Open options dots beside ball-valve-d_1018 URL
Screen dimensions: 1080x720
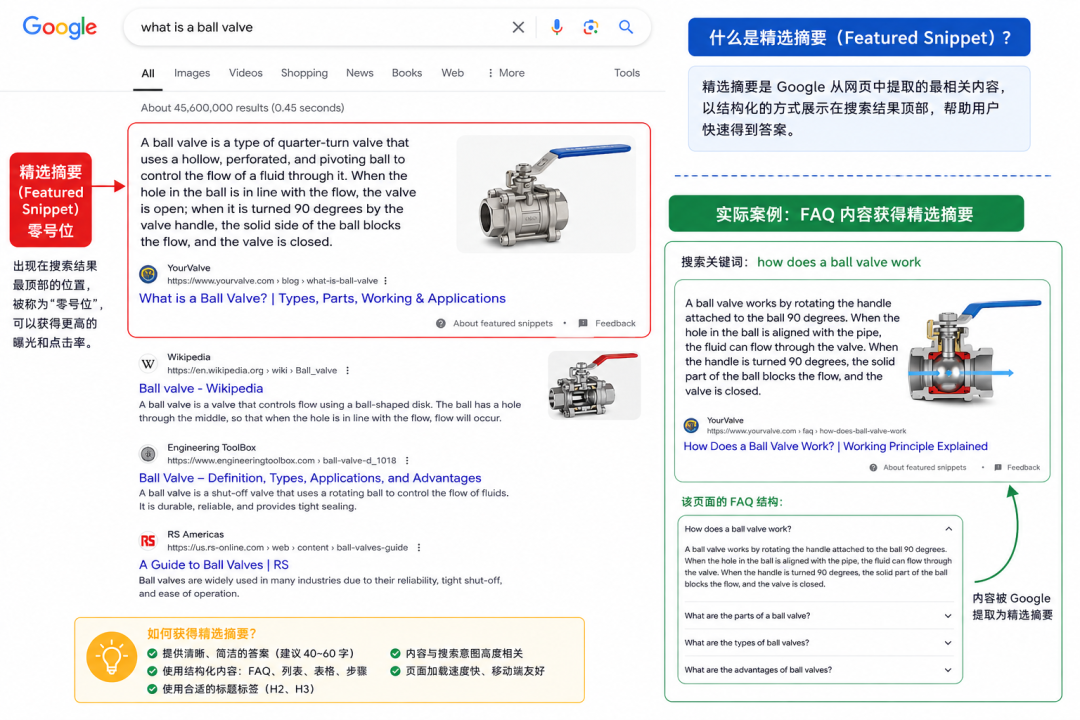click(407, 460)
